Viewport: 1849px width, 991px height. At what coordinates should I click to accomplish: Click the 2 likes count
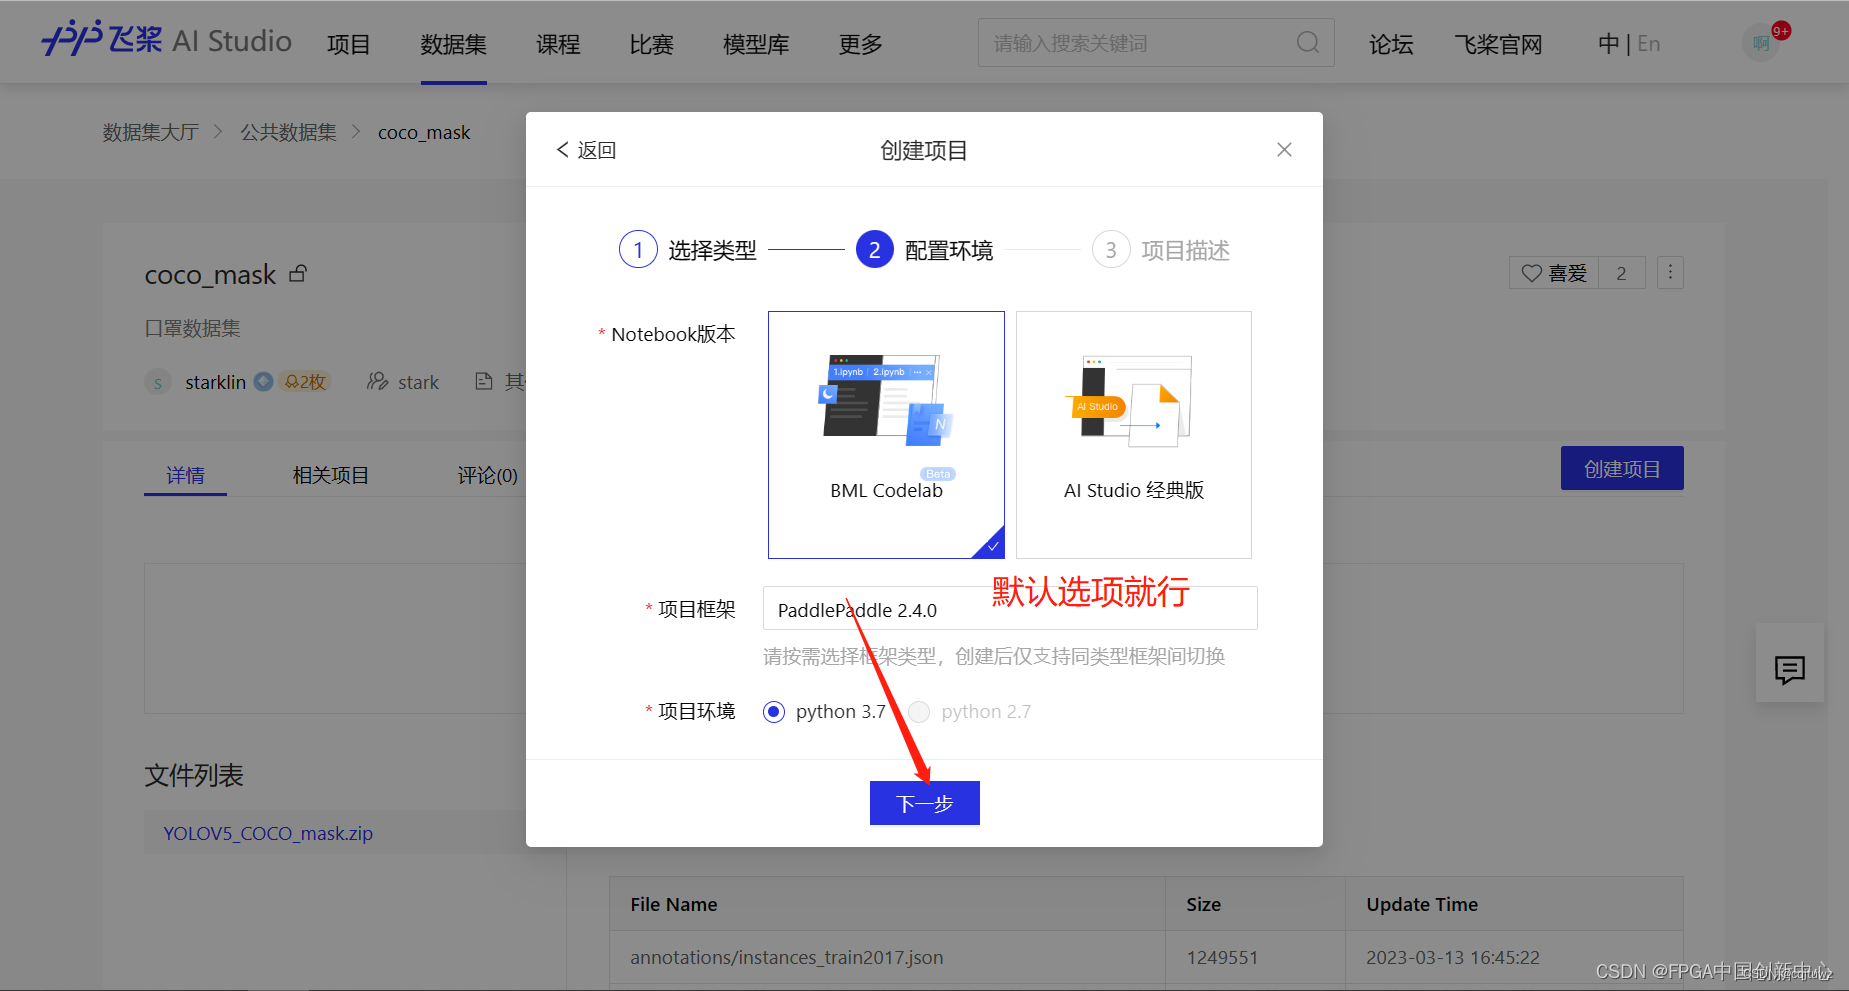tap(1621, 273)
